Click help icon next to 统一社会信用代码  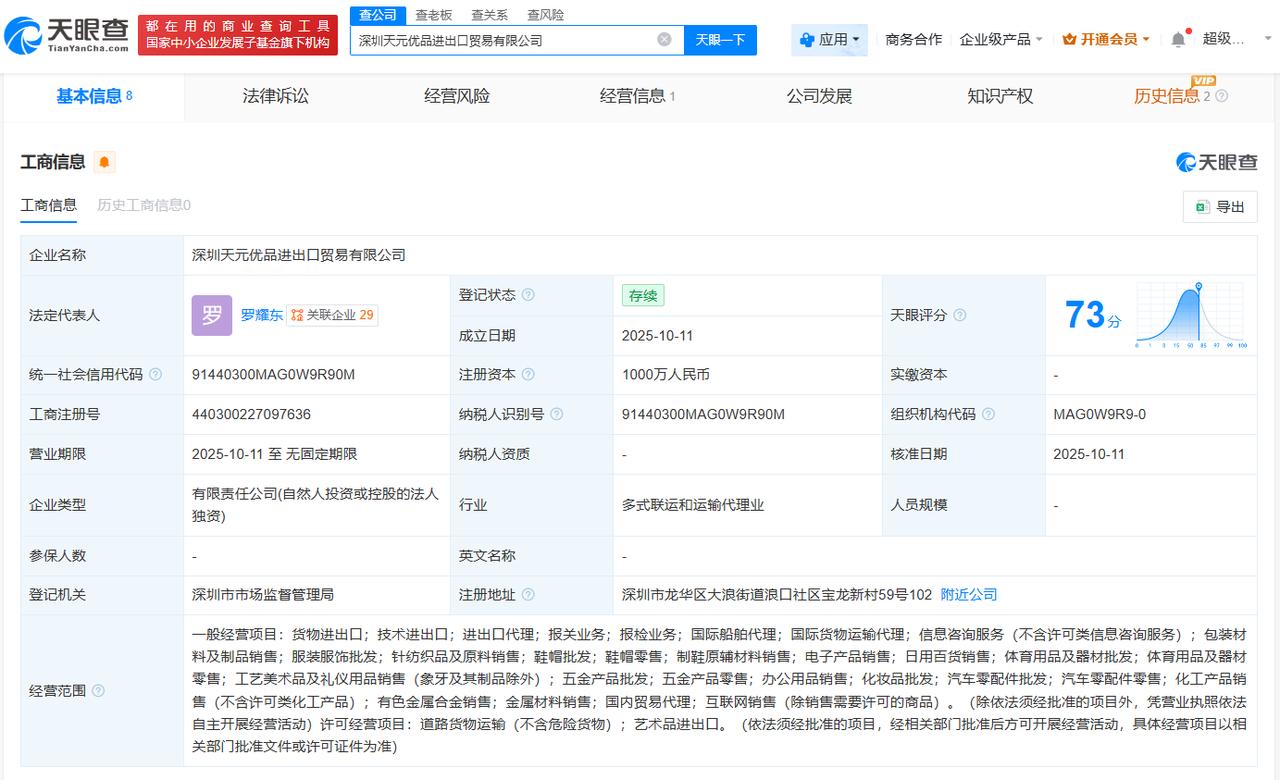(155, 374)
